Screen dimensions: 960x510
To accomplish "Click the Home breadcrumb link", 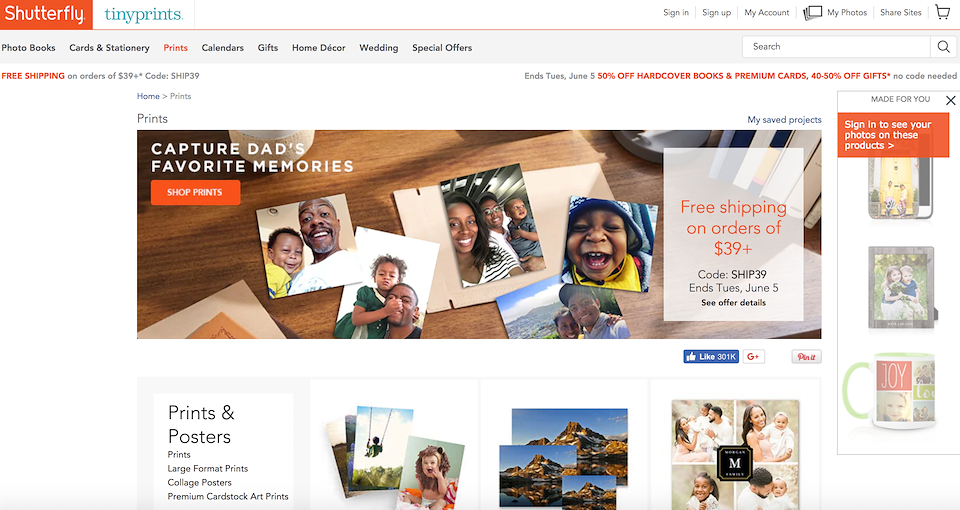I will tap(148, 96).
